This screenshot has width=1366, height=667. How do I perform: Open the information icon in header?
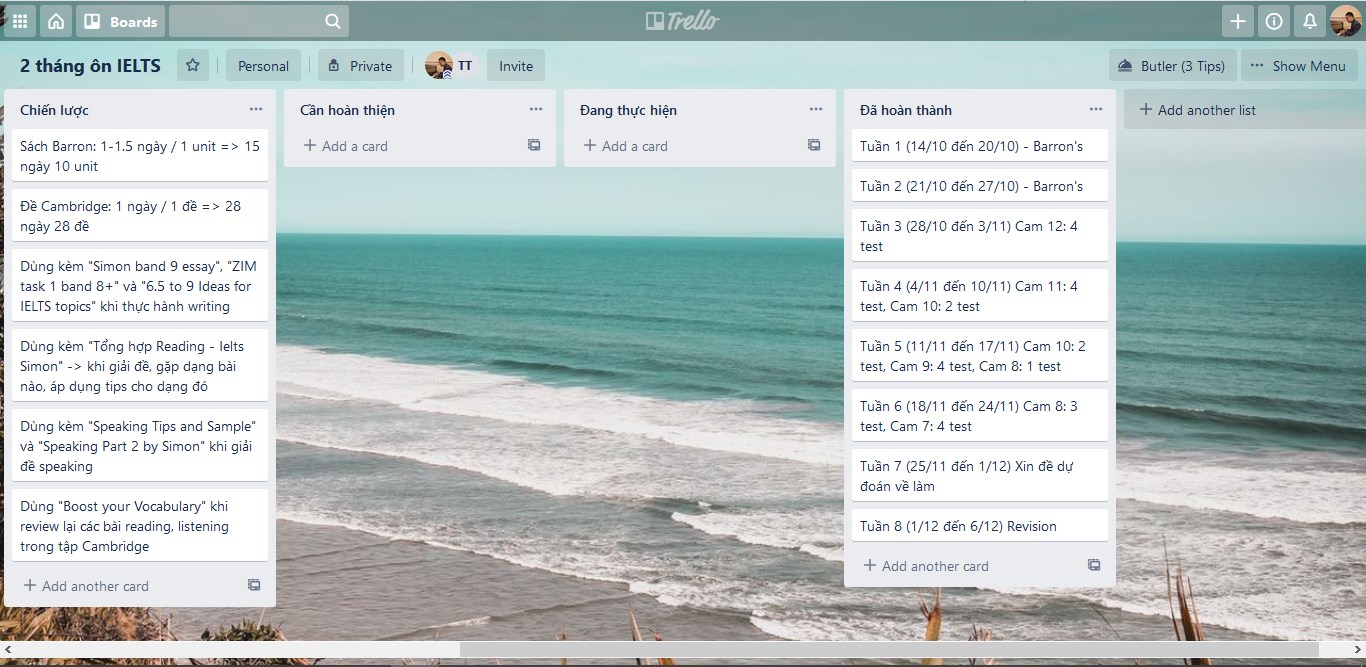tap(1273, 21)
